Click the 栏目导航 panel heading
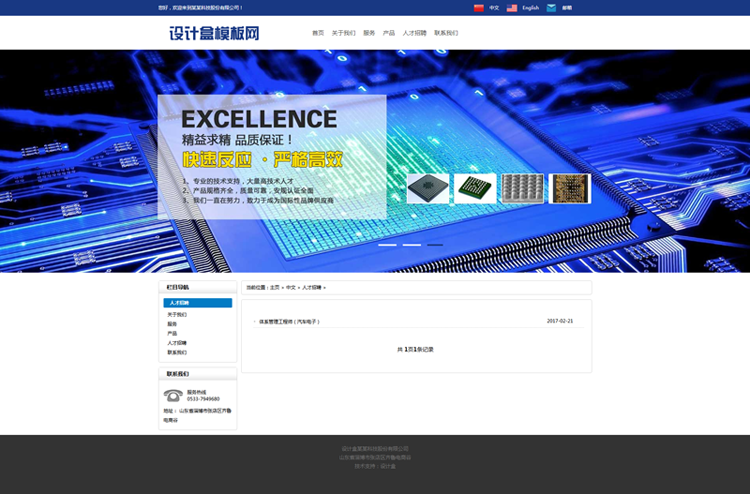Viewport: 750px width, 494px height. (177, 287)
